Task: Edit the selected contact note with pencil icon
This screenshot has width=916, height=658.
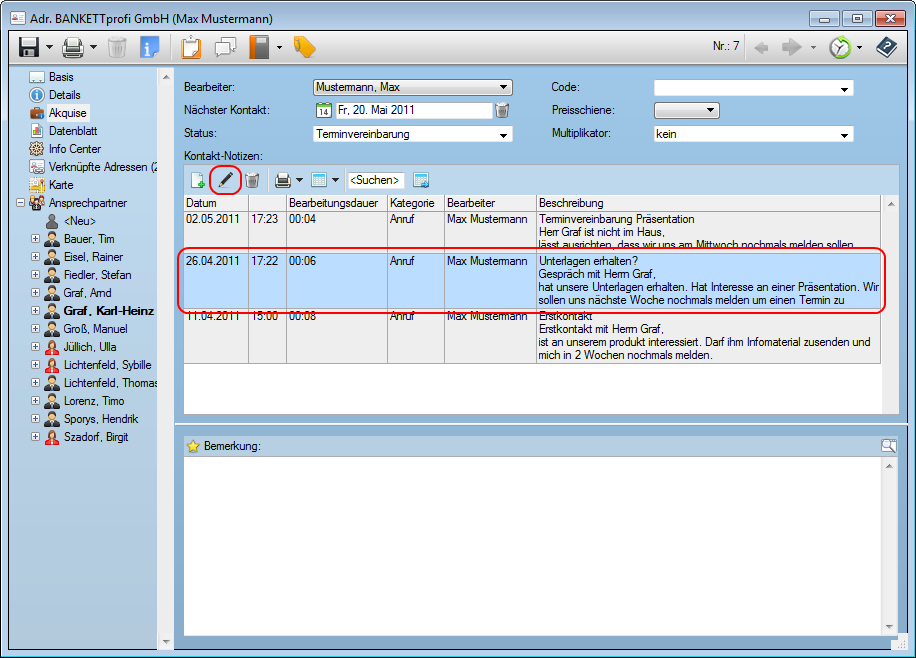Action: (226, 180)
